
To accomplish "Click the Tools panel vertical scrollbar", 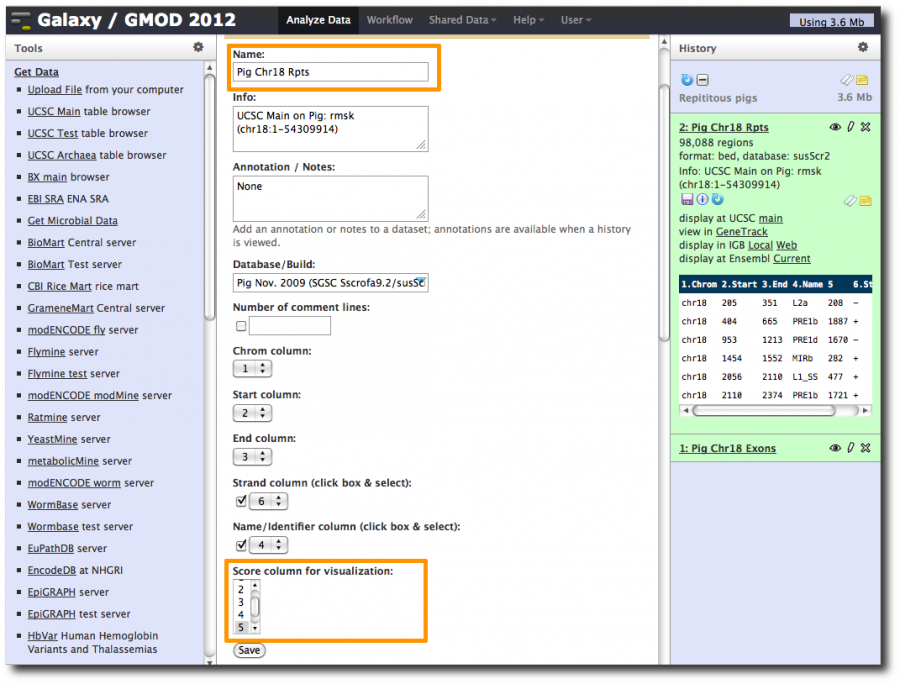I will point(210,195).
